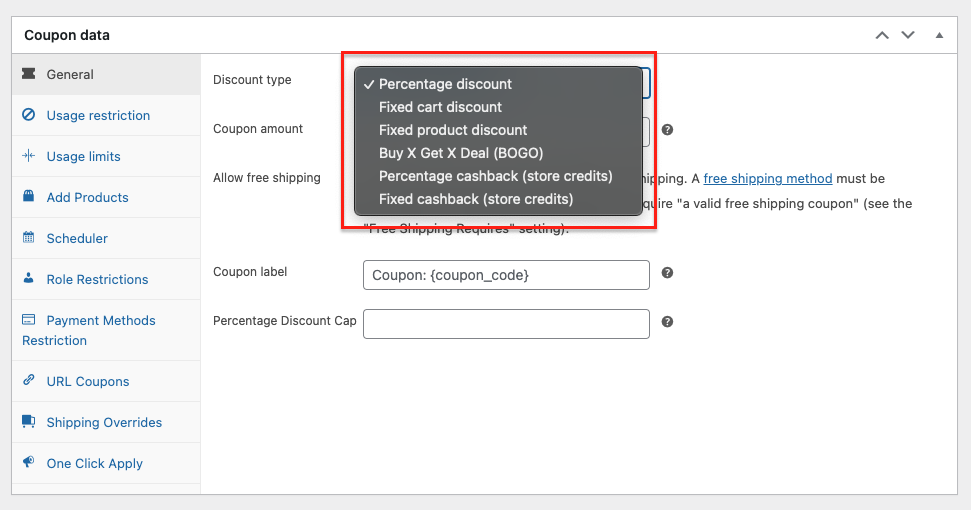Click the Shipping Overrides truck icon
The height and width of the screenshot is (510, 971).
[28, 421]
